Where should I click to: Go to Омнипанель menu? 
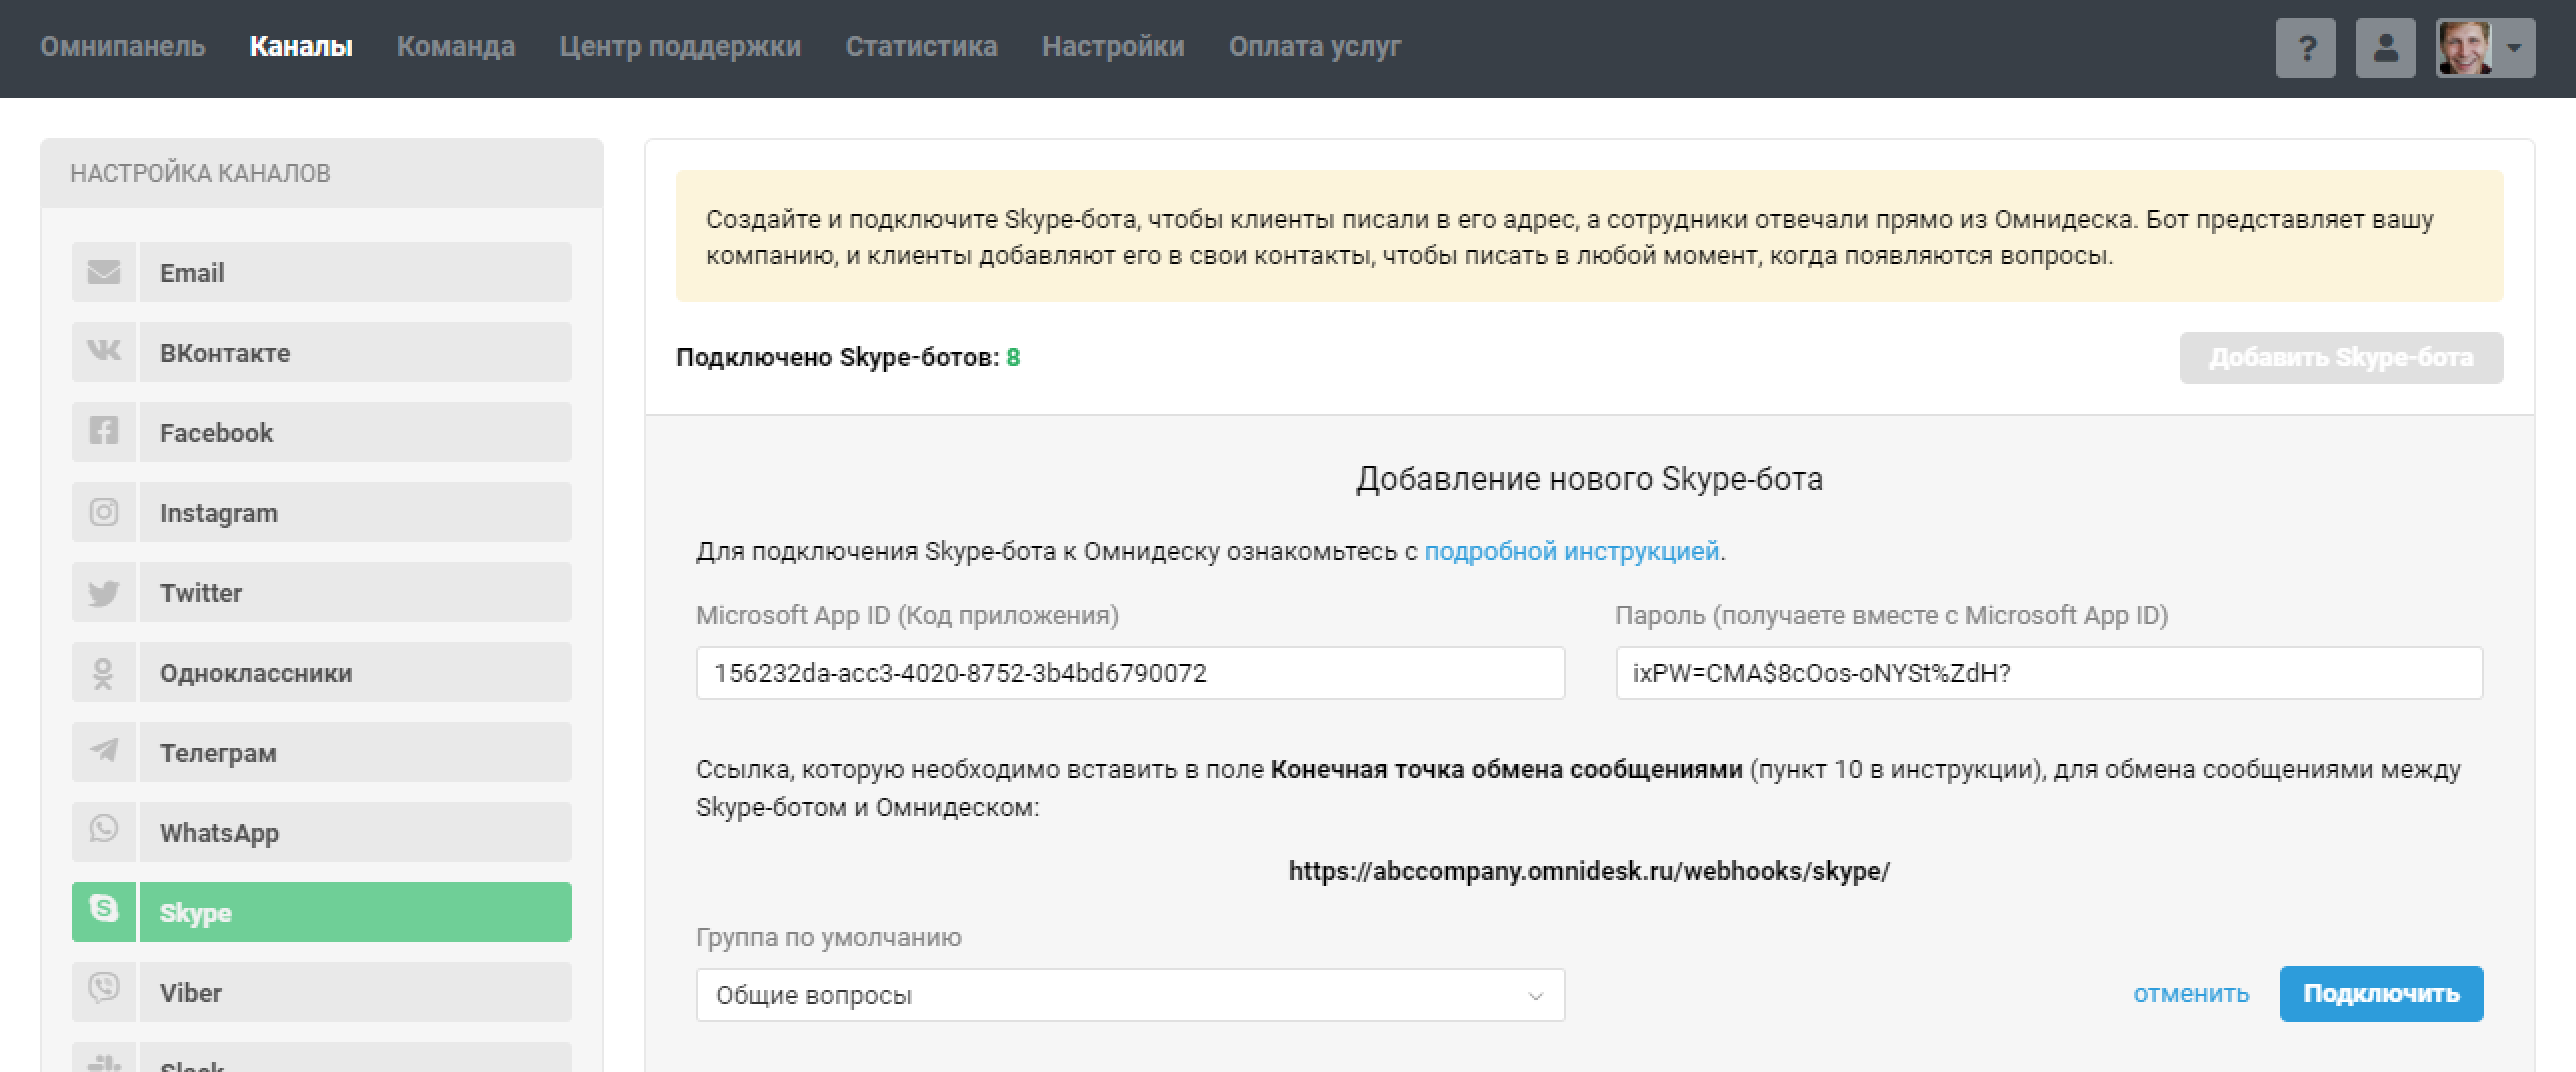(122, 47)
